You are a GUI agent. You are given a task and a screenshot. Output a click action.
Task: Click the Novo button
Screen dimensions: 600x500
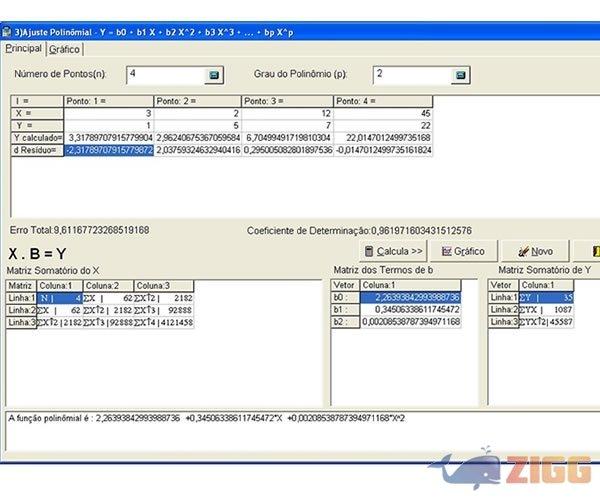[x=536, y=251]
